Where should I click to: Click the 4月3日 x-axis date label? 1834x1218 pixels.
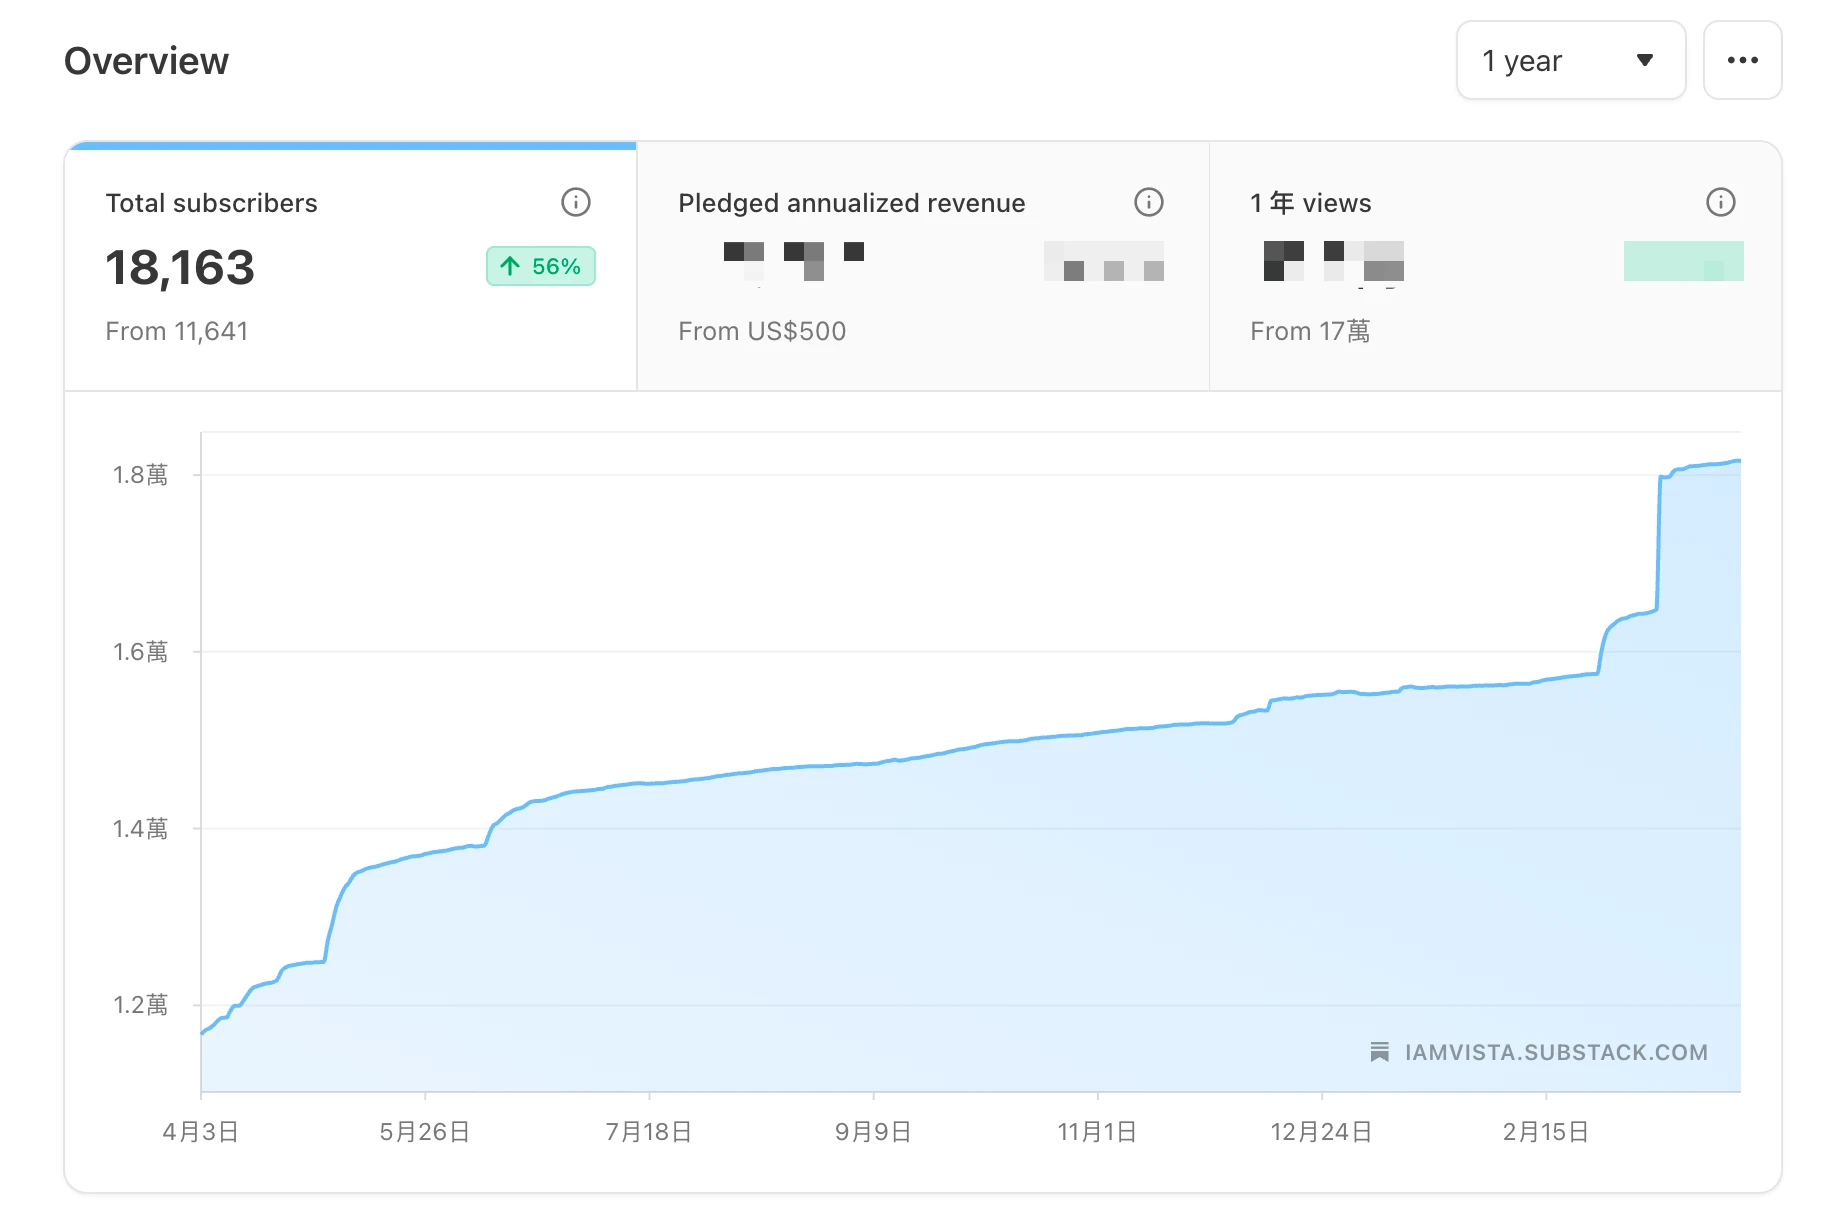pyautogui.click(x=200, y=1132)
